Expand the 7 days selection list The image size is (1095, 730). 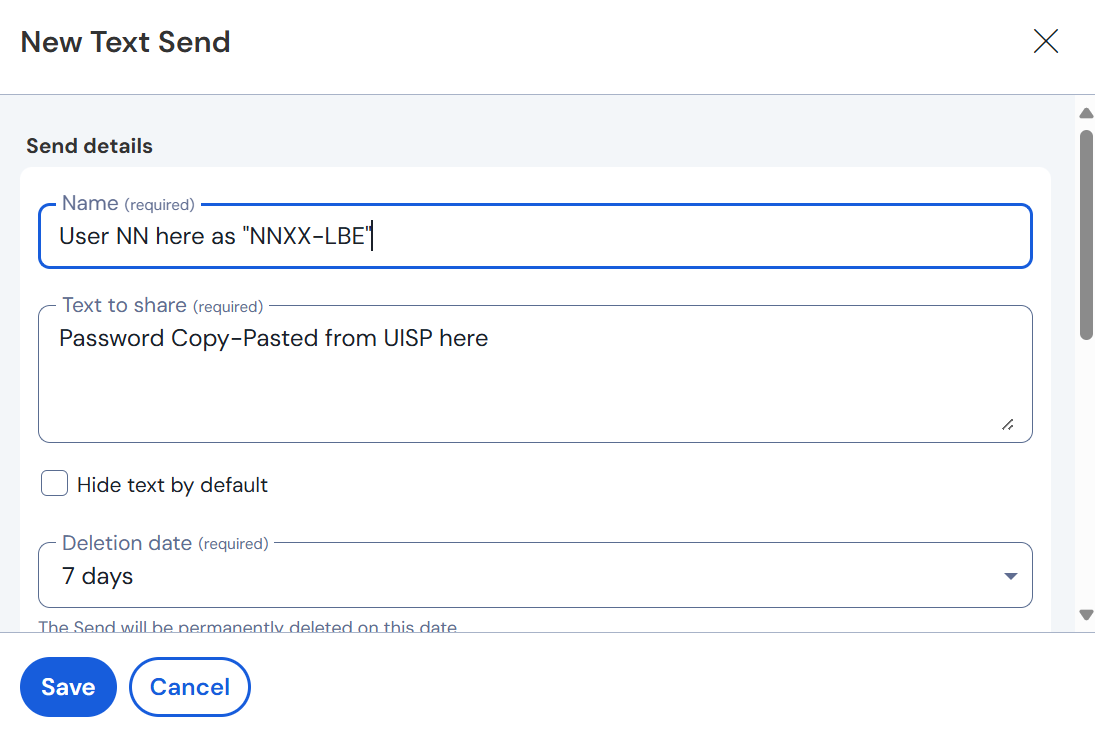(x=535, y=575)
